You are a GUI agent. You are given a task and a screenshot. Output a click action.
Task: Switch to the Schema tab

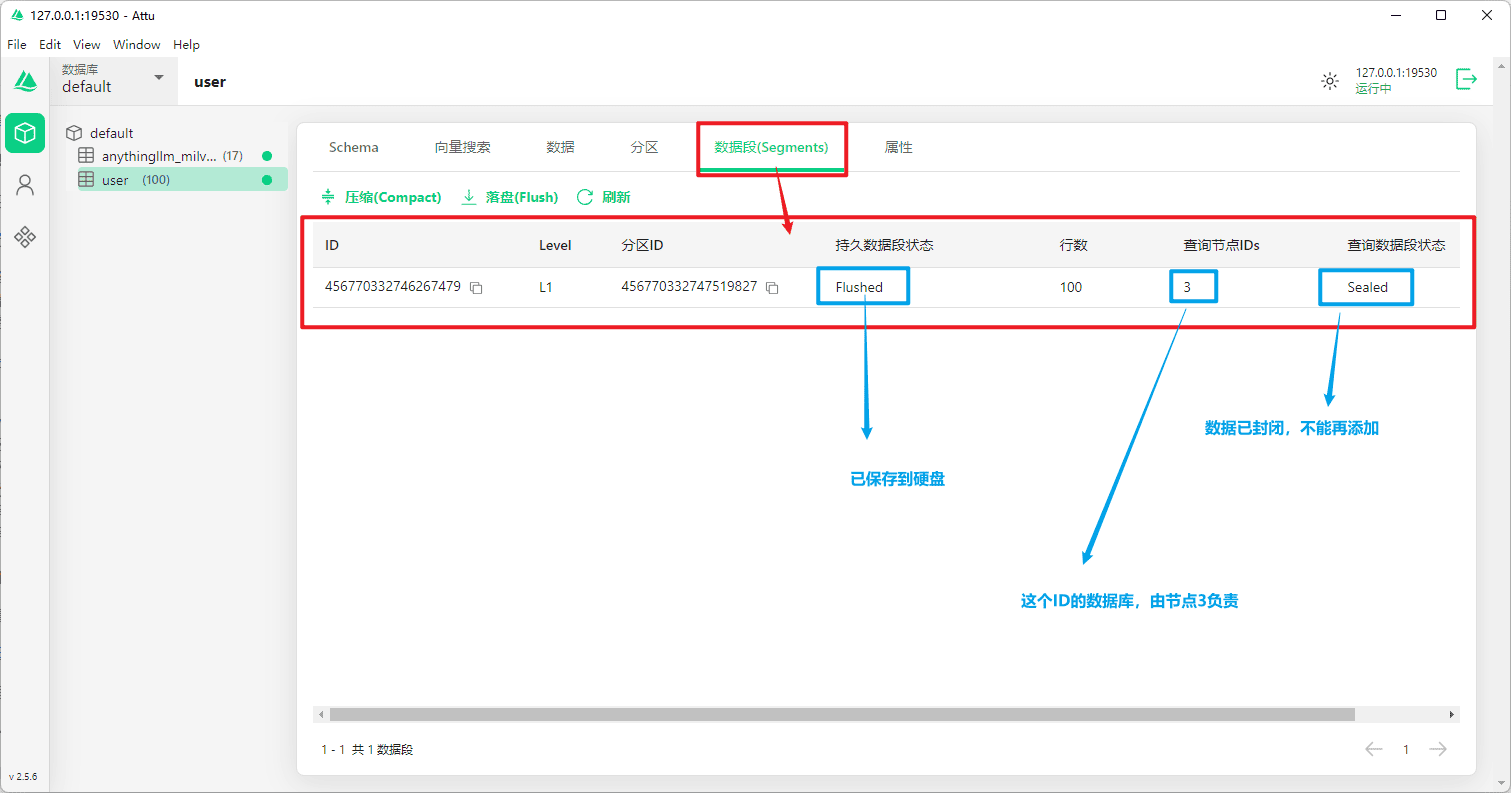(353, 147)
